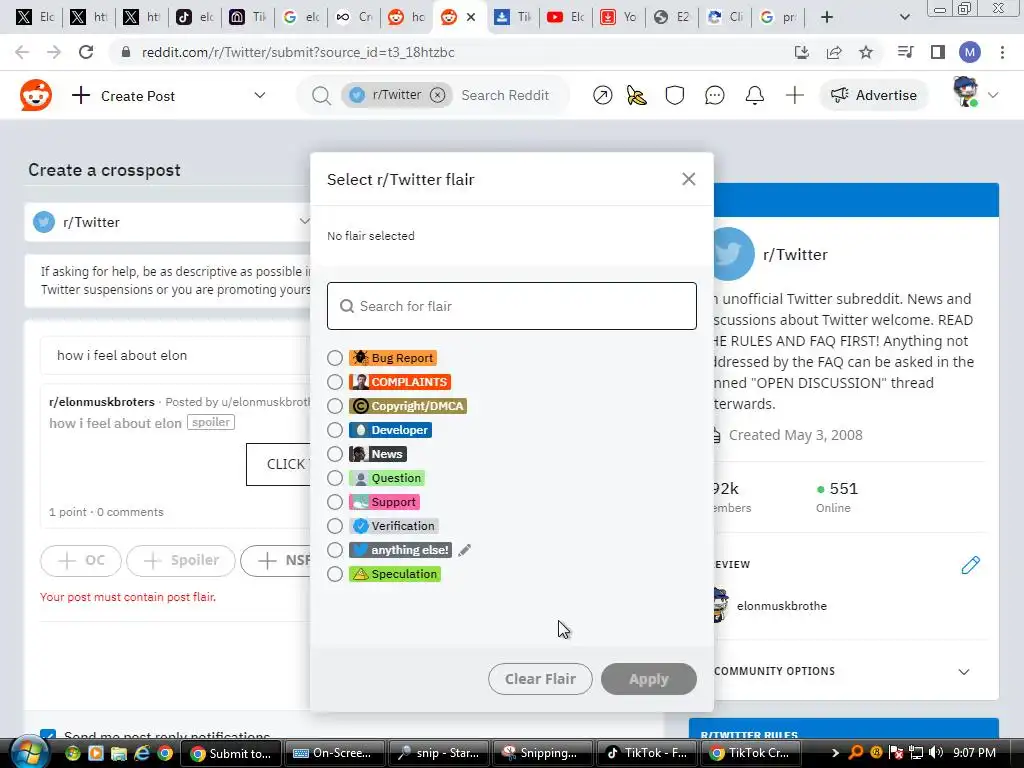Switch to the YouTube tab labeled Elc

(566, 17)
